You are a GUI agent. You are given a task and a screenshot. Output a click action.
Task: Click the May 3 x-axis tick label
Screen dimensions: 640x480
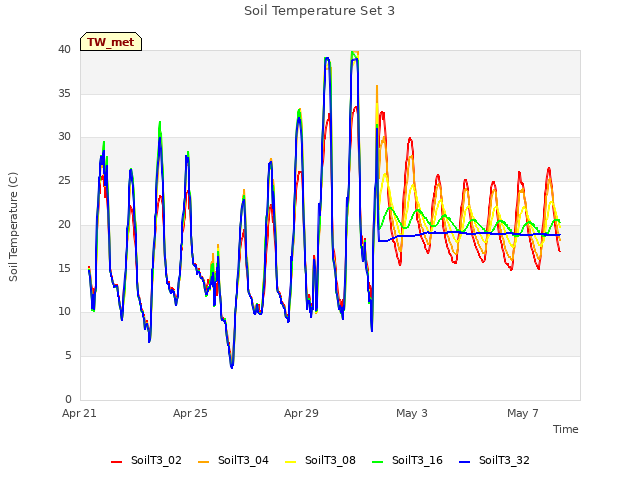412,413
